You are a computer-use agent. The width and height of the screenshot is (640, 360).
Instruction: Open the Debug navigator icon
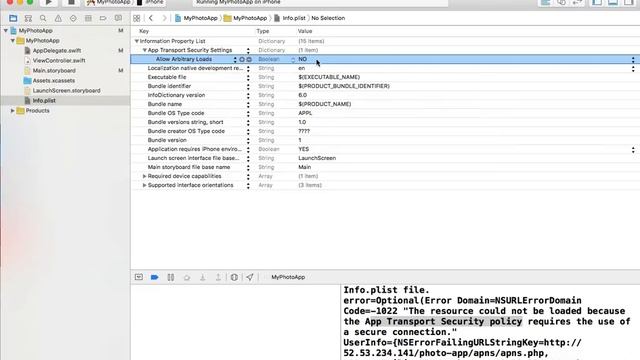point(88,18)
